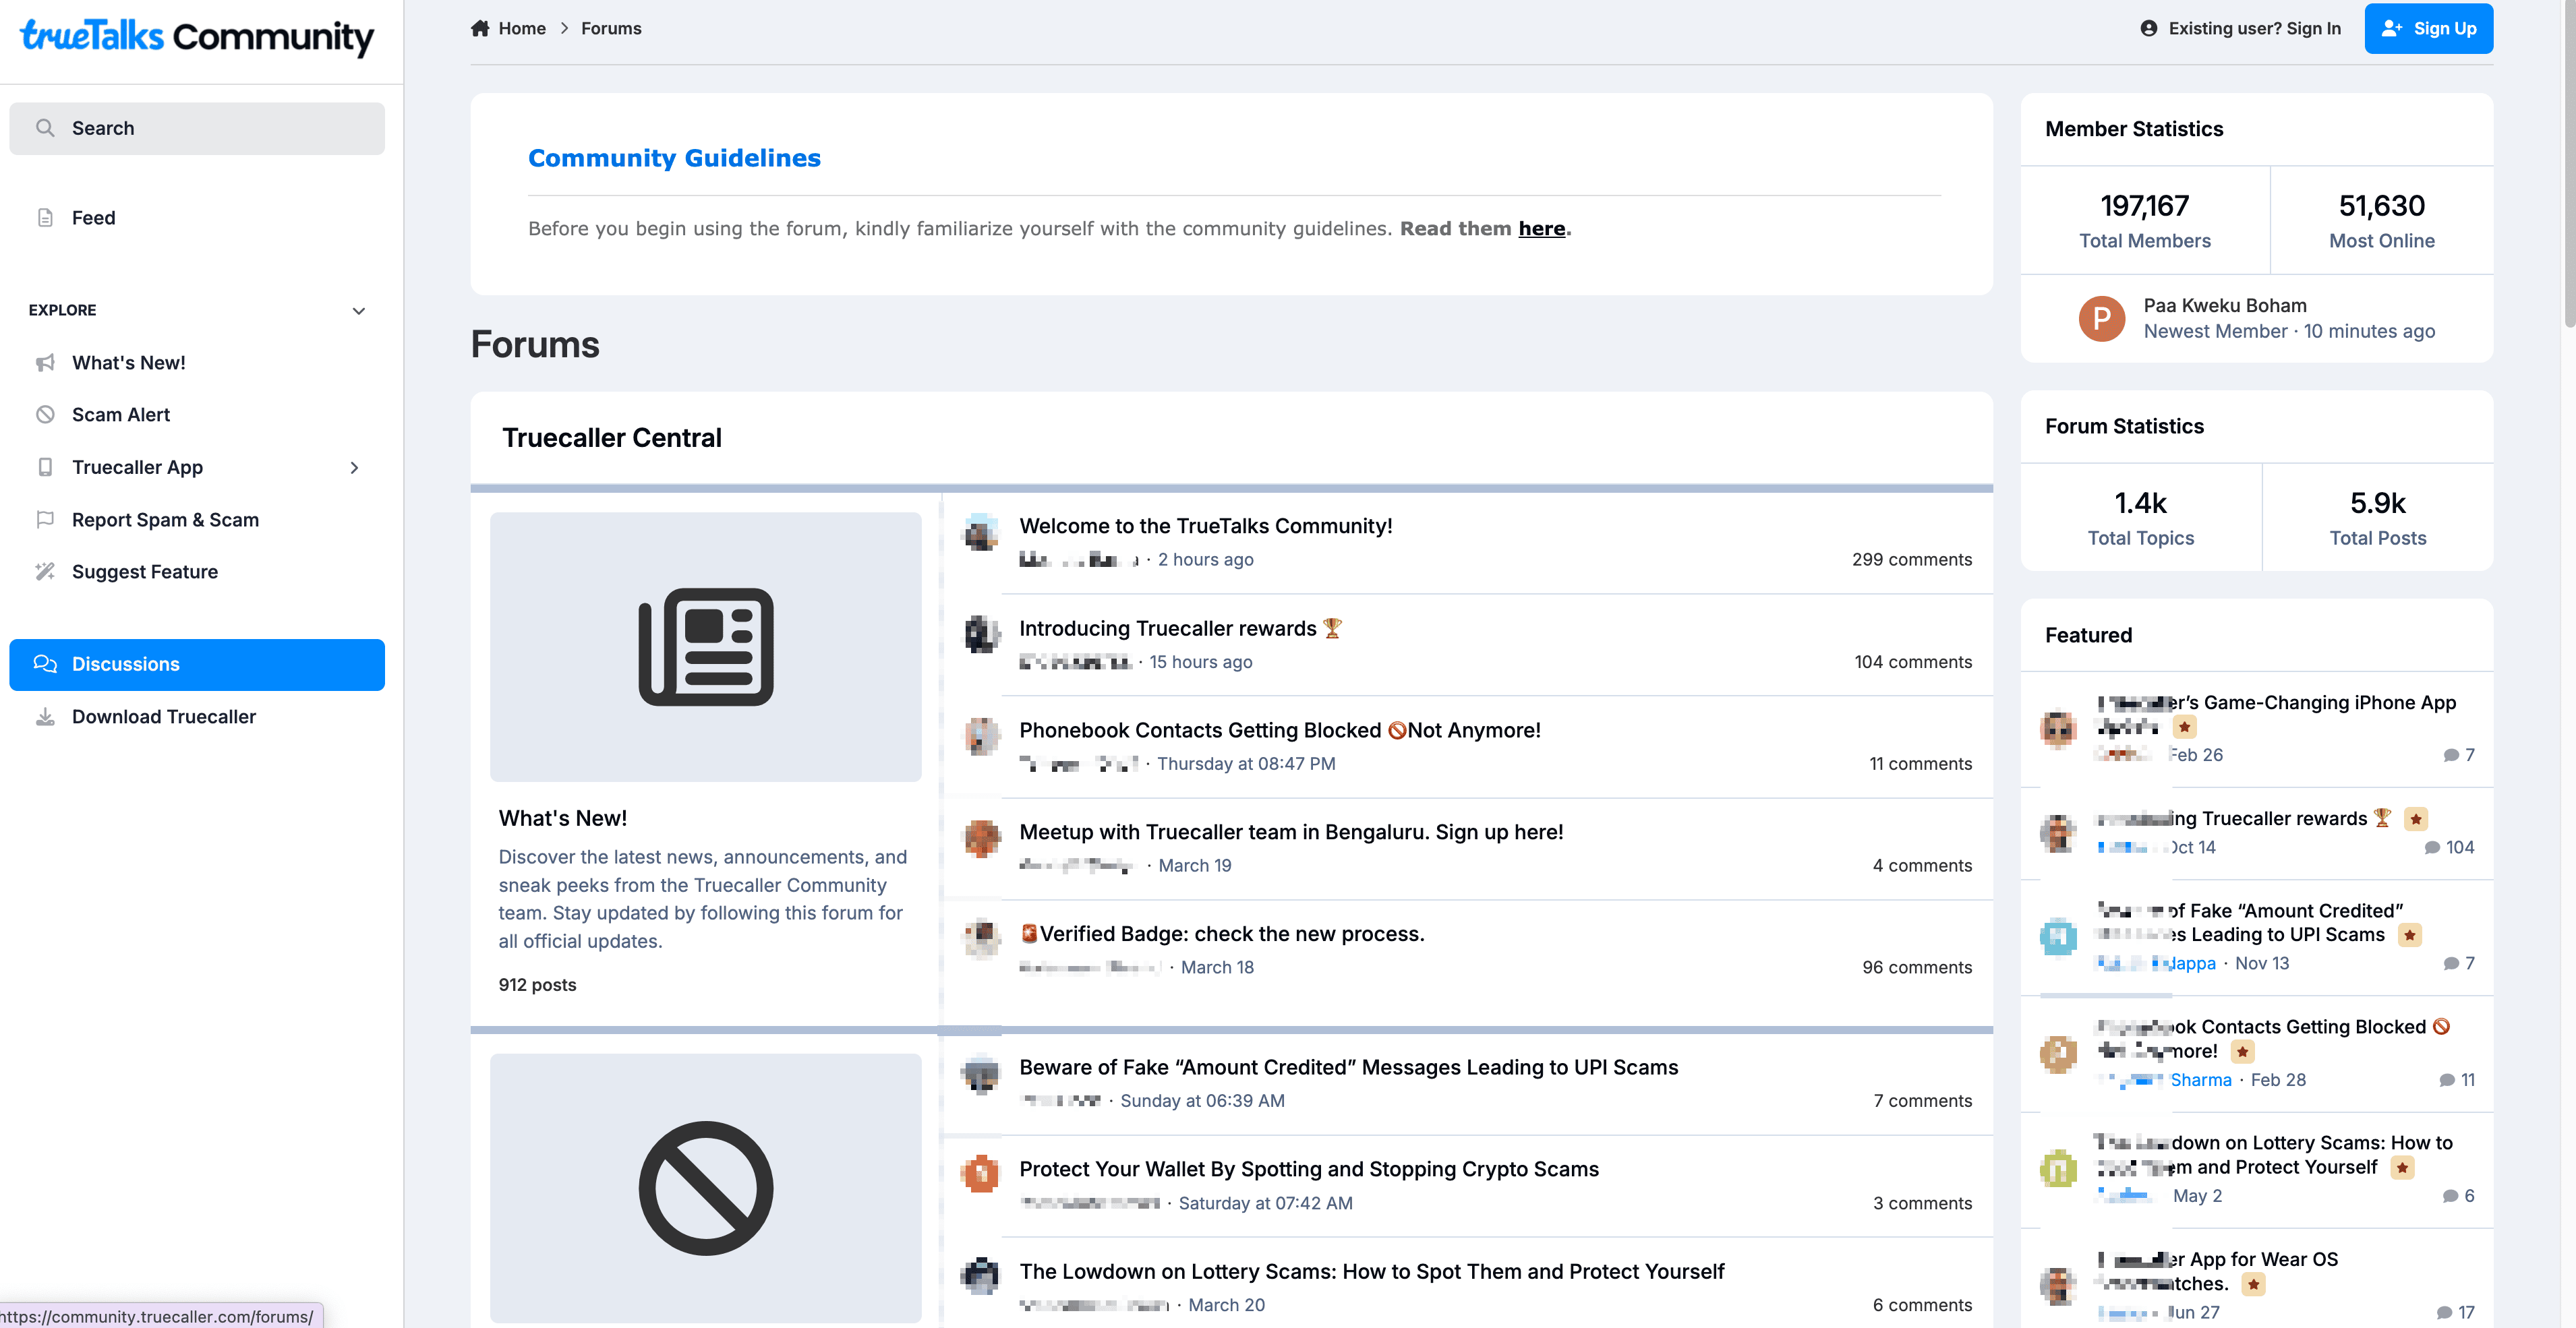Click the Suggest Feature magic wand icon
2576x1328 pixels.
pos(45,572)
